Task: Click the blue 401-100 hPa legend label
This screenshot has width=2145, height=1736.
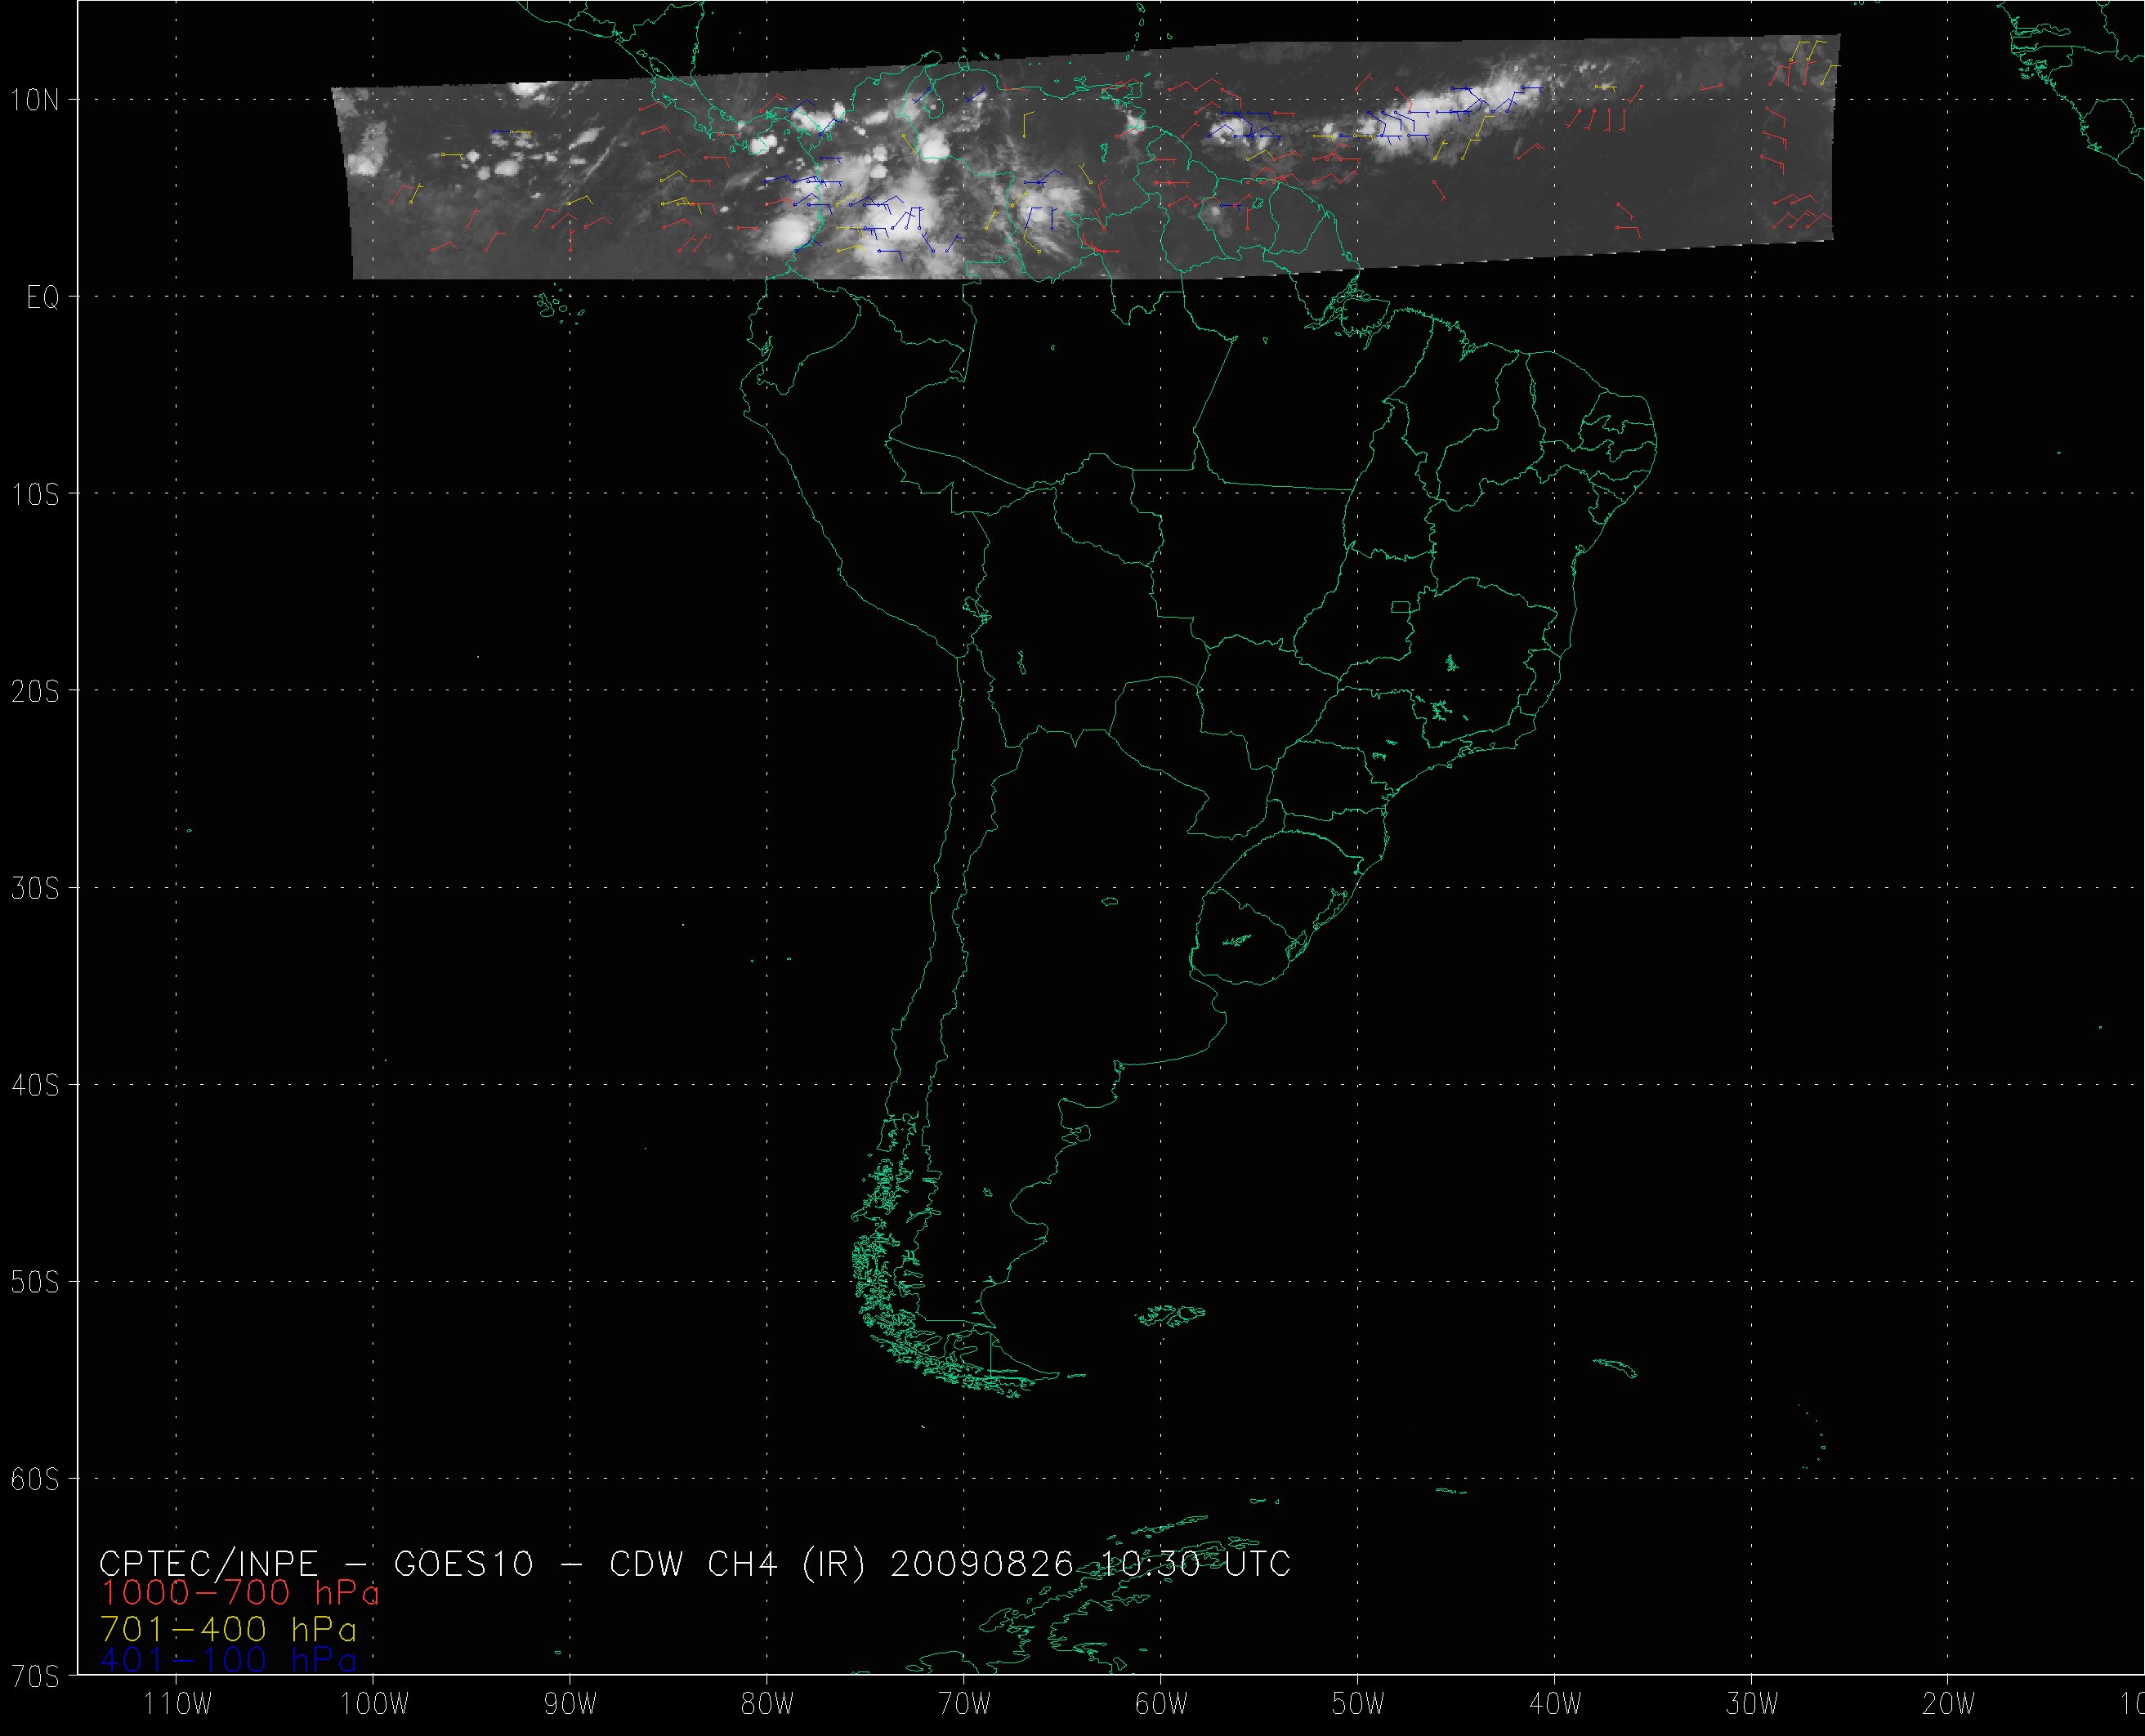Action: coord(228,1661)
